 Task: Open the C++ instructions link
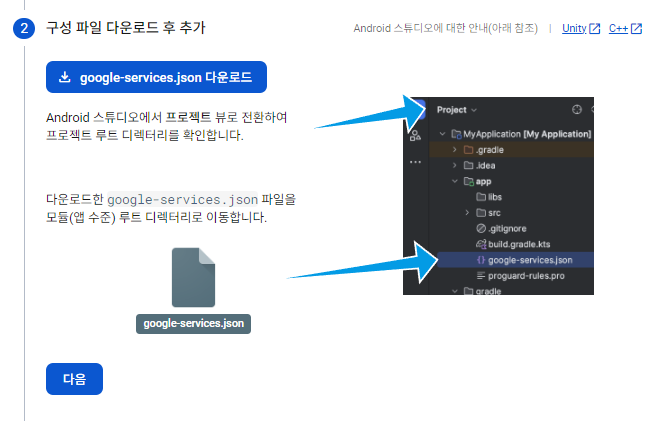[625, 29]
